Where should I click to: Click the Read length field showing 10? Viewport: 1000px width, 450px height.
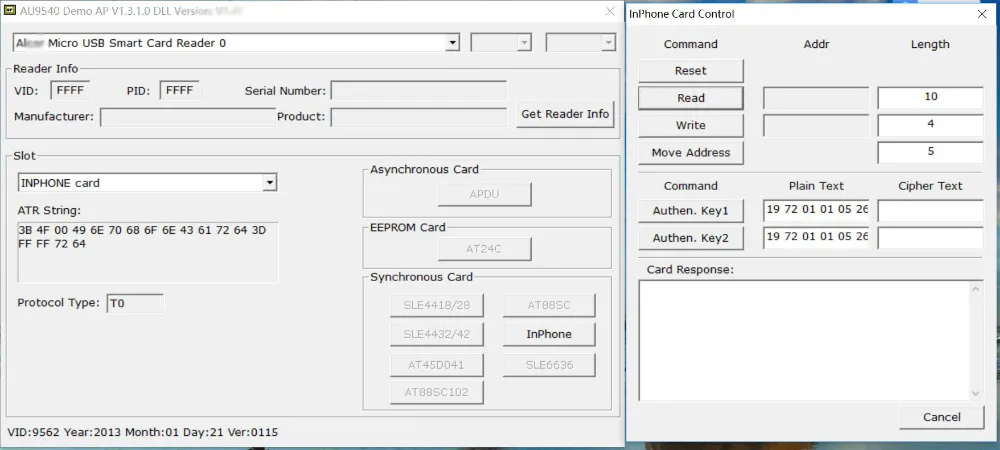point(930,98)
